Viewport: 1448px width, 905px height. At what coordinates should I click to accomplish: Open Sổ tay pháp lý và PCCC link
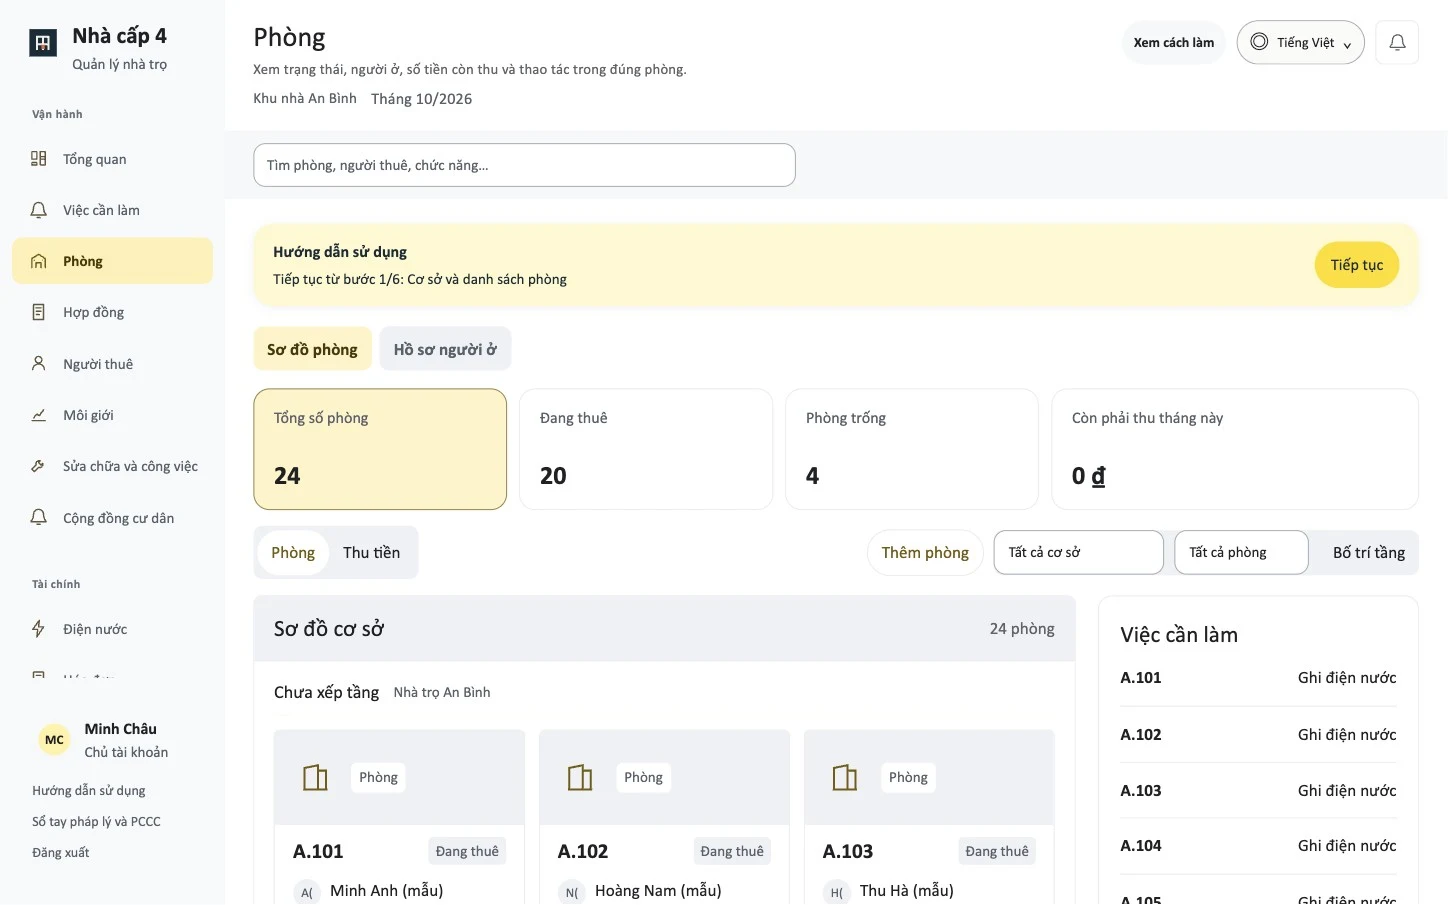click(96, 821)
